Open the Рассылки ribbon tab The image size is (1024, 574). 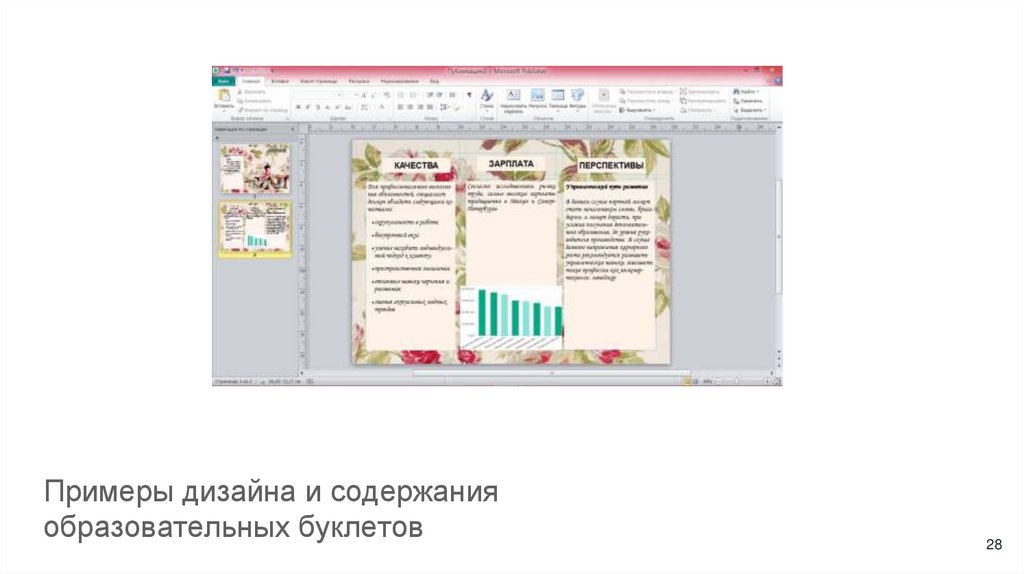[x=359, y=82]
